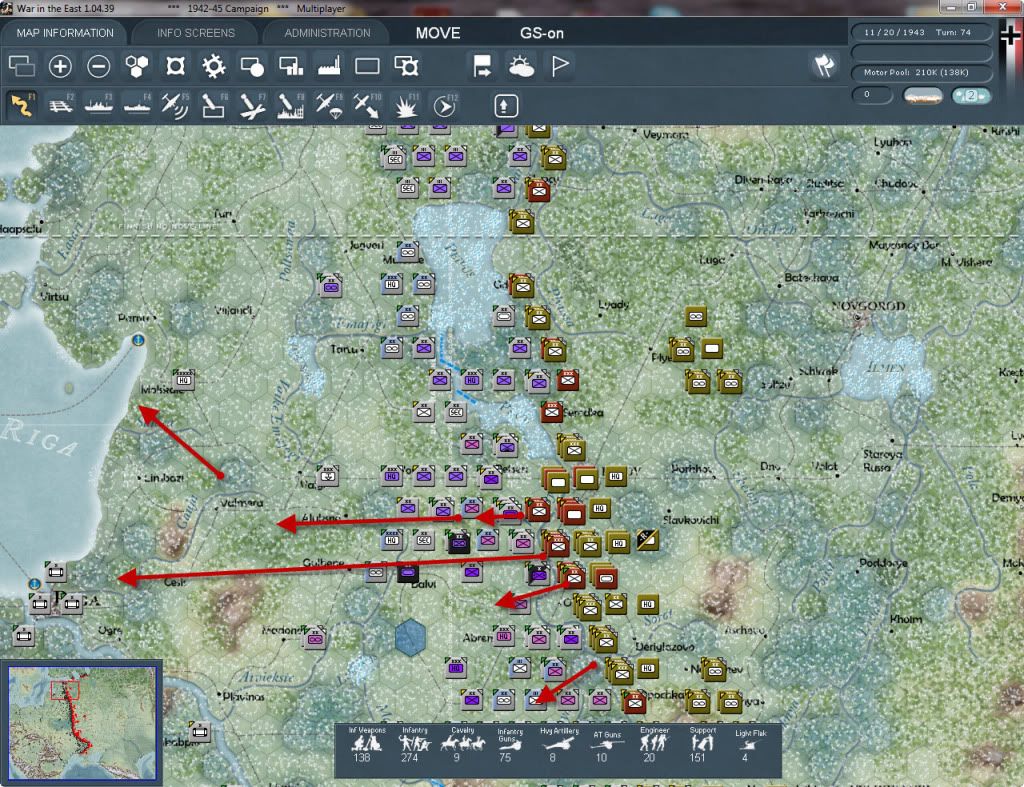Image resolution: width=1024 pixels, height=787 pixels.
Task: Switch to the MAP INFORMATION tab
Action: tap(65, 33)
